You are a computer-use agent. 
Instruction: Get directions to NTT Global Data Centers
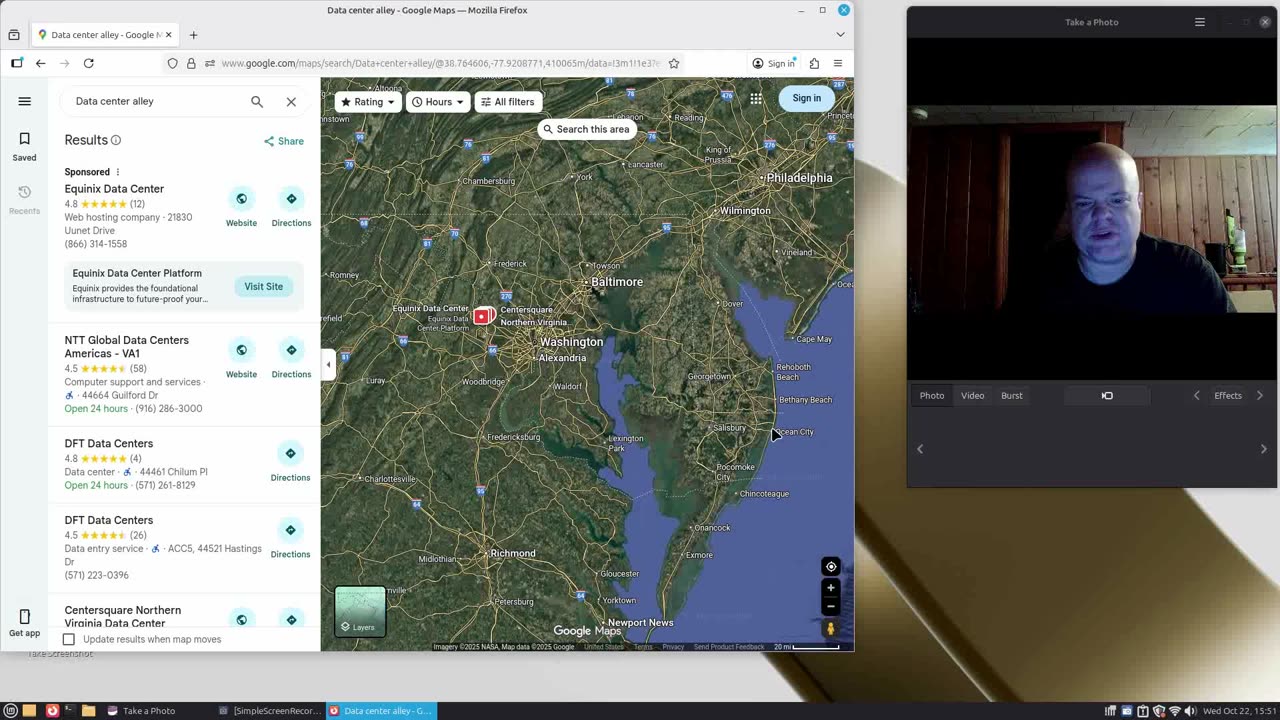291,350
